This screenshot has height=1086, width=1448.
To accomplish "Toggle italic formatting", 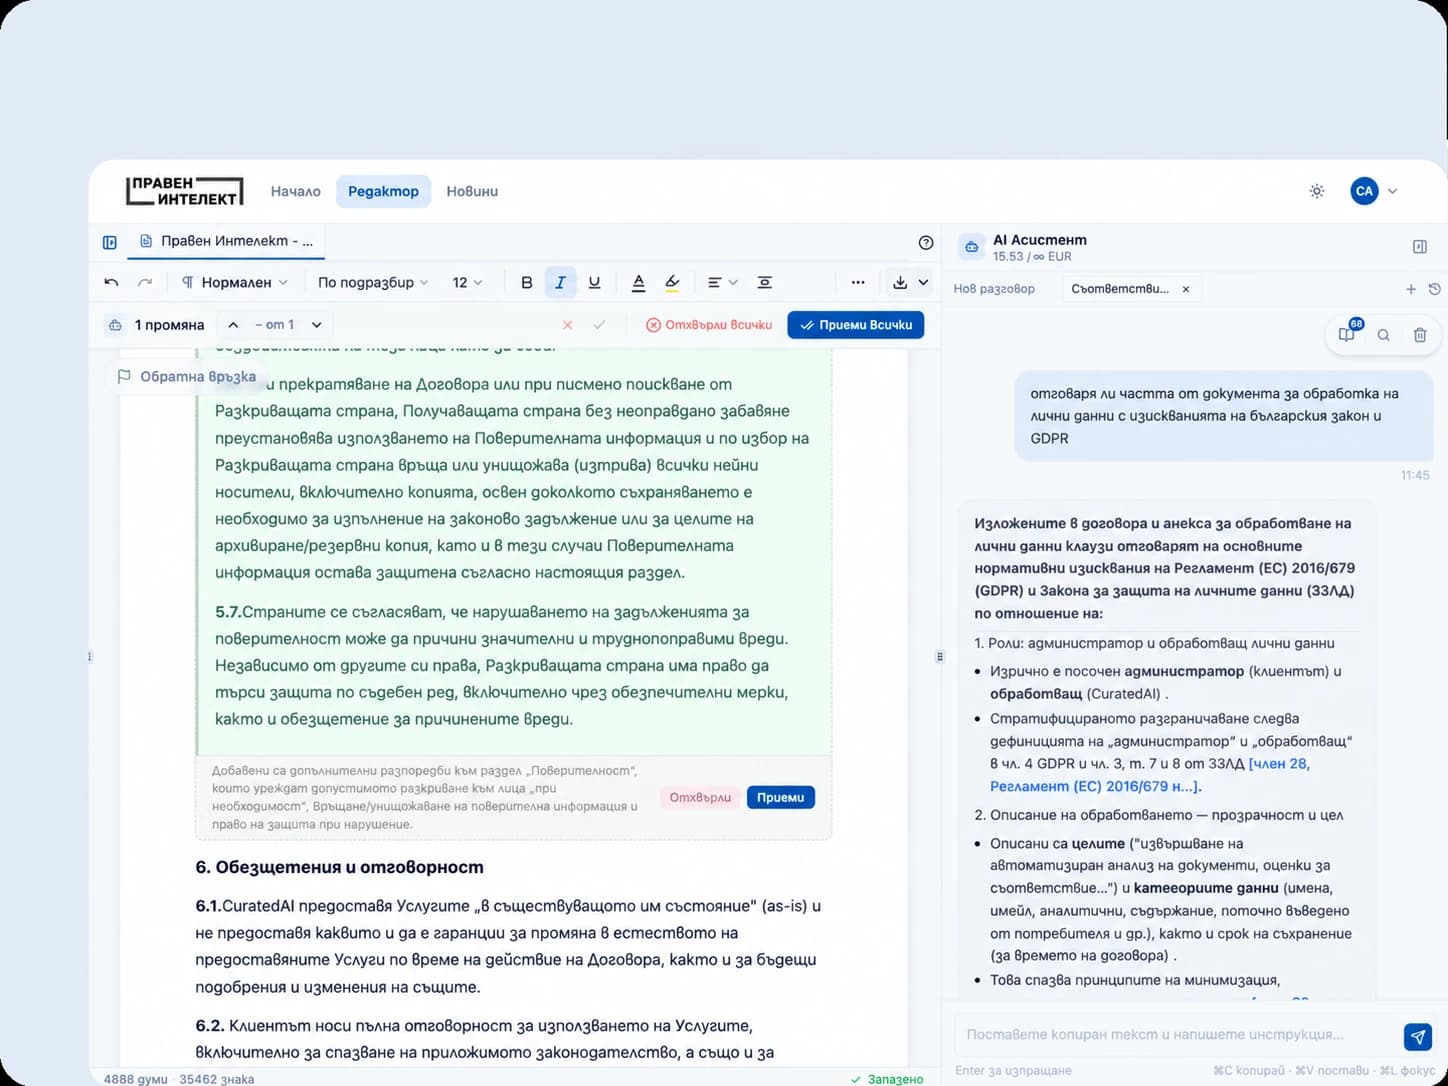I will (560, 283).
